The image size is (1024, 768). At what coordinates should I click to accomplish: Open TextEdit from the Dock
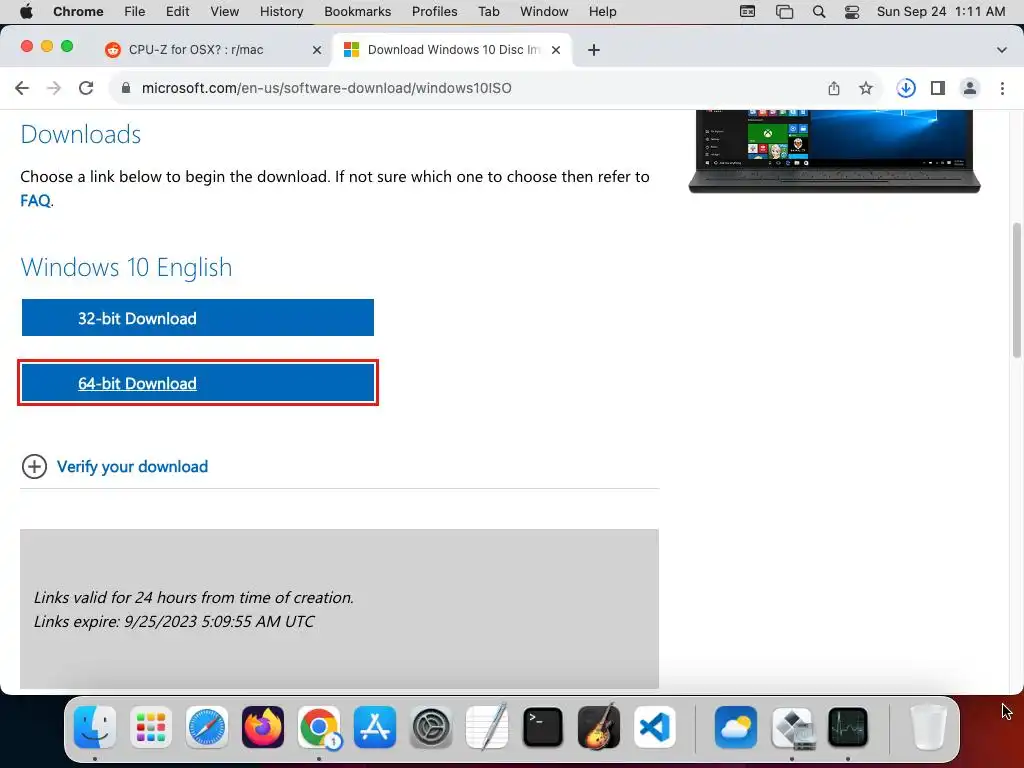pyautogui.click(x=487, y=727)
